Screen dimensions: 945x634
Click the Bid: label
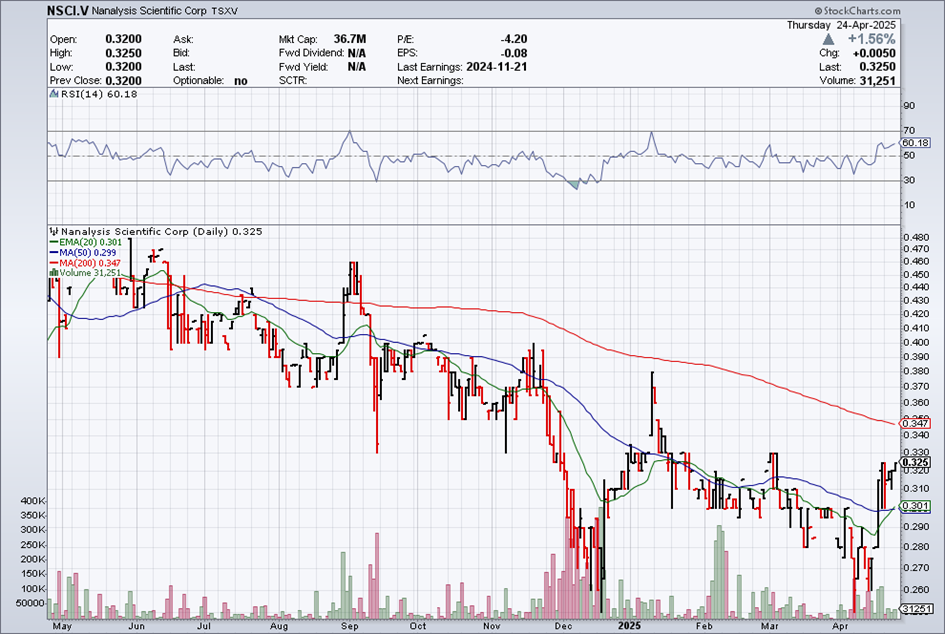183,54
